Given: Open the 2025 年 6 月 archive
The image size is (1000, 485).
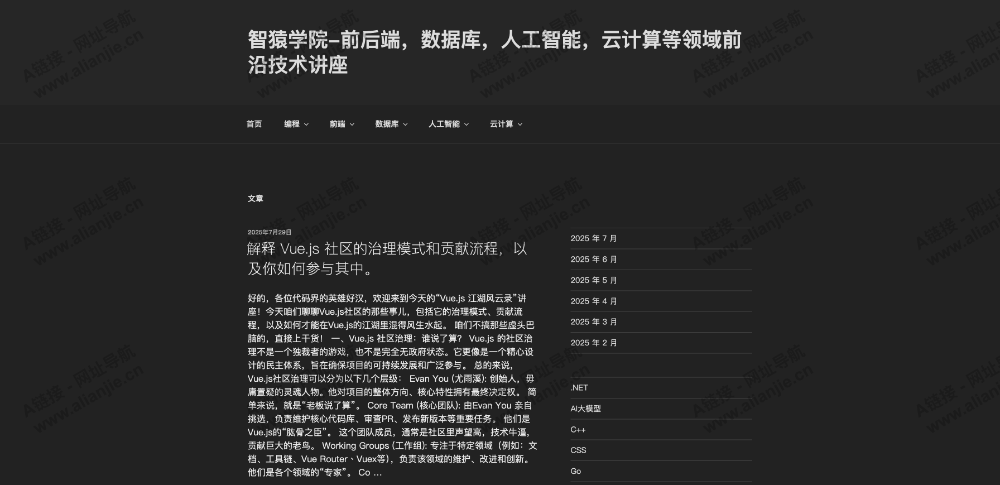Looking at the screenshot, I should point(594,260).
